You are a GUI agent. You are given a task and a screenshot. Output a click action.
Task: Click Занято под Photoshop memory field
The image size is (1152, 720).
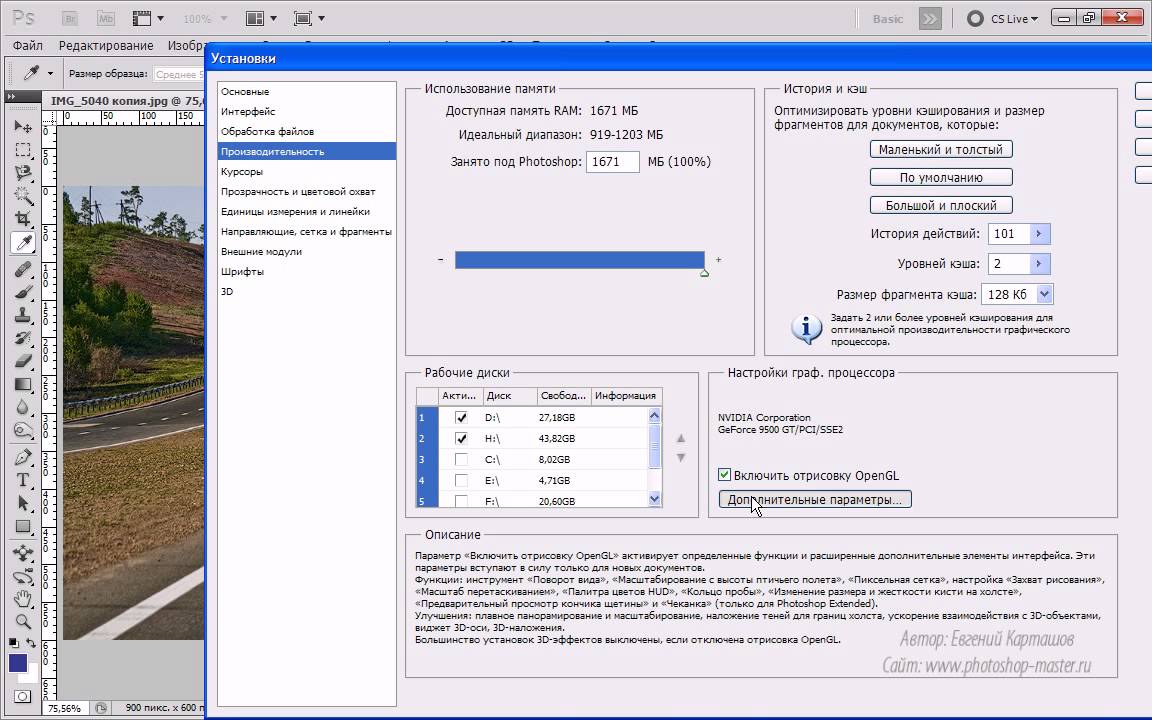point(613,162)
